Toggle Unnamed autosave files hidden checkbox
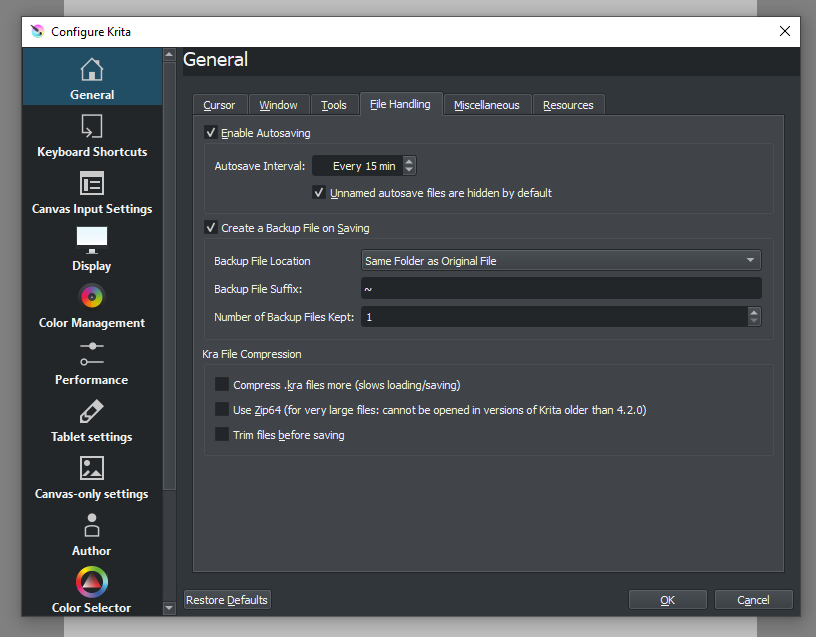The image size is (816, 637). [319, 193]
